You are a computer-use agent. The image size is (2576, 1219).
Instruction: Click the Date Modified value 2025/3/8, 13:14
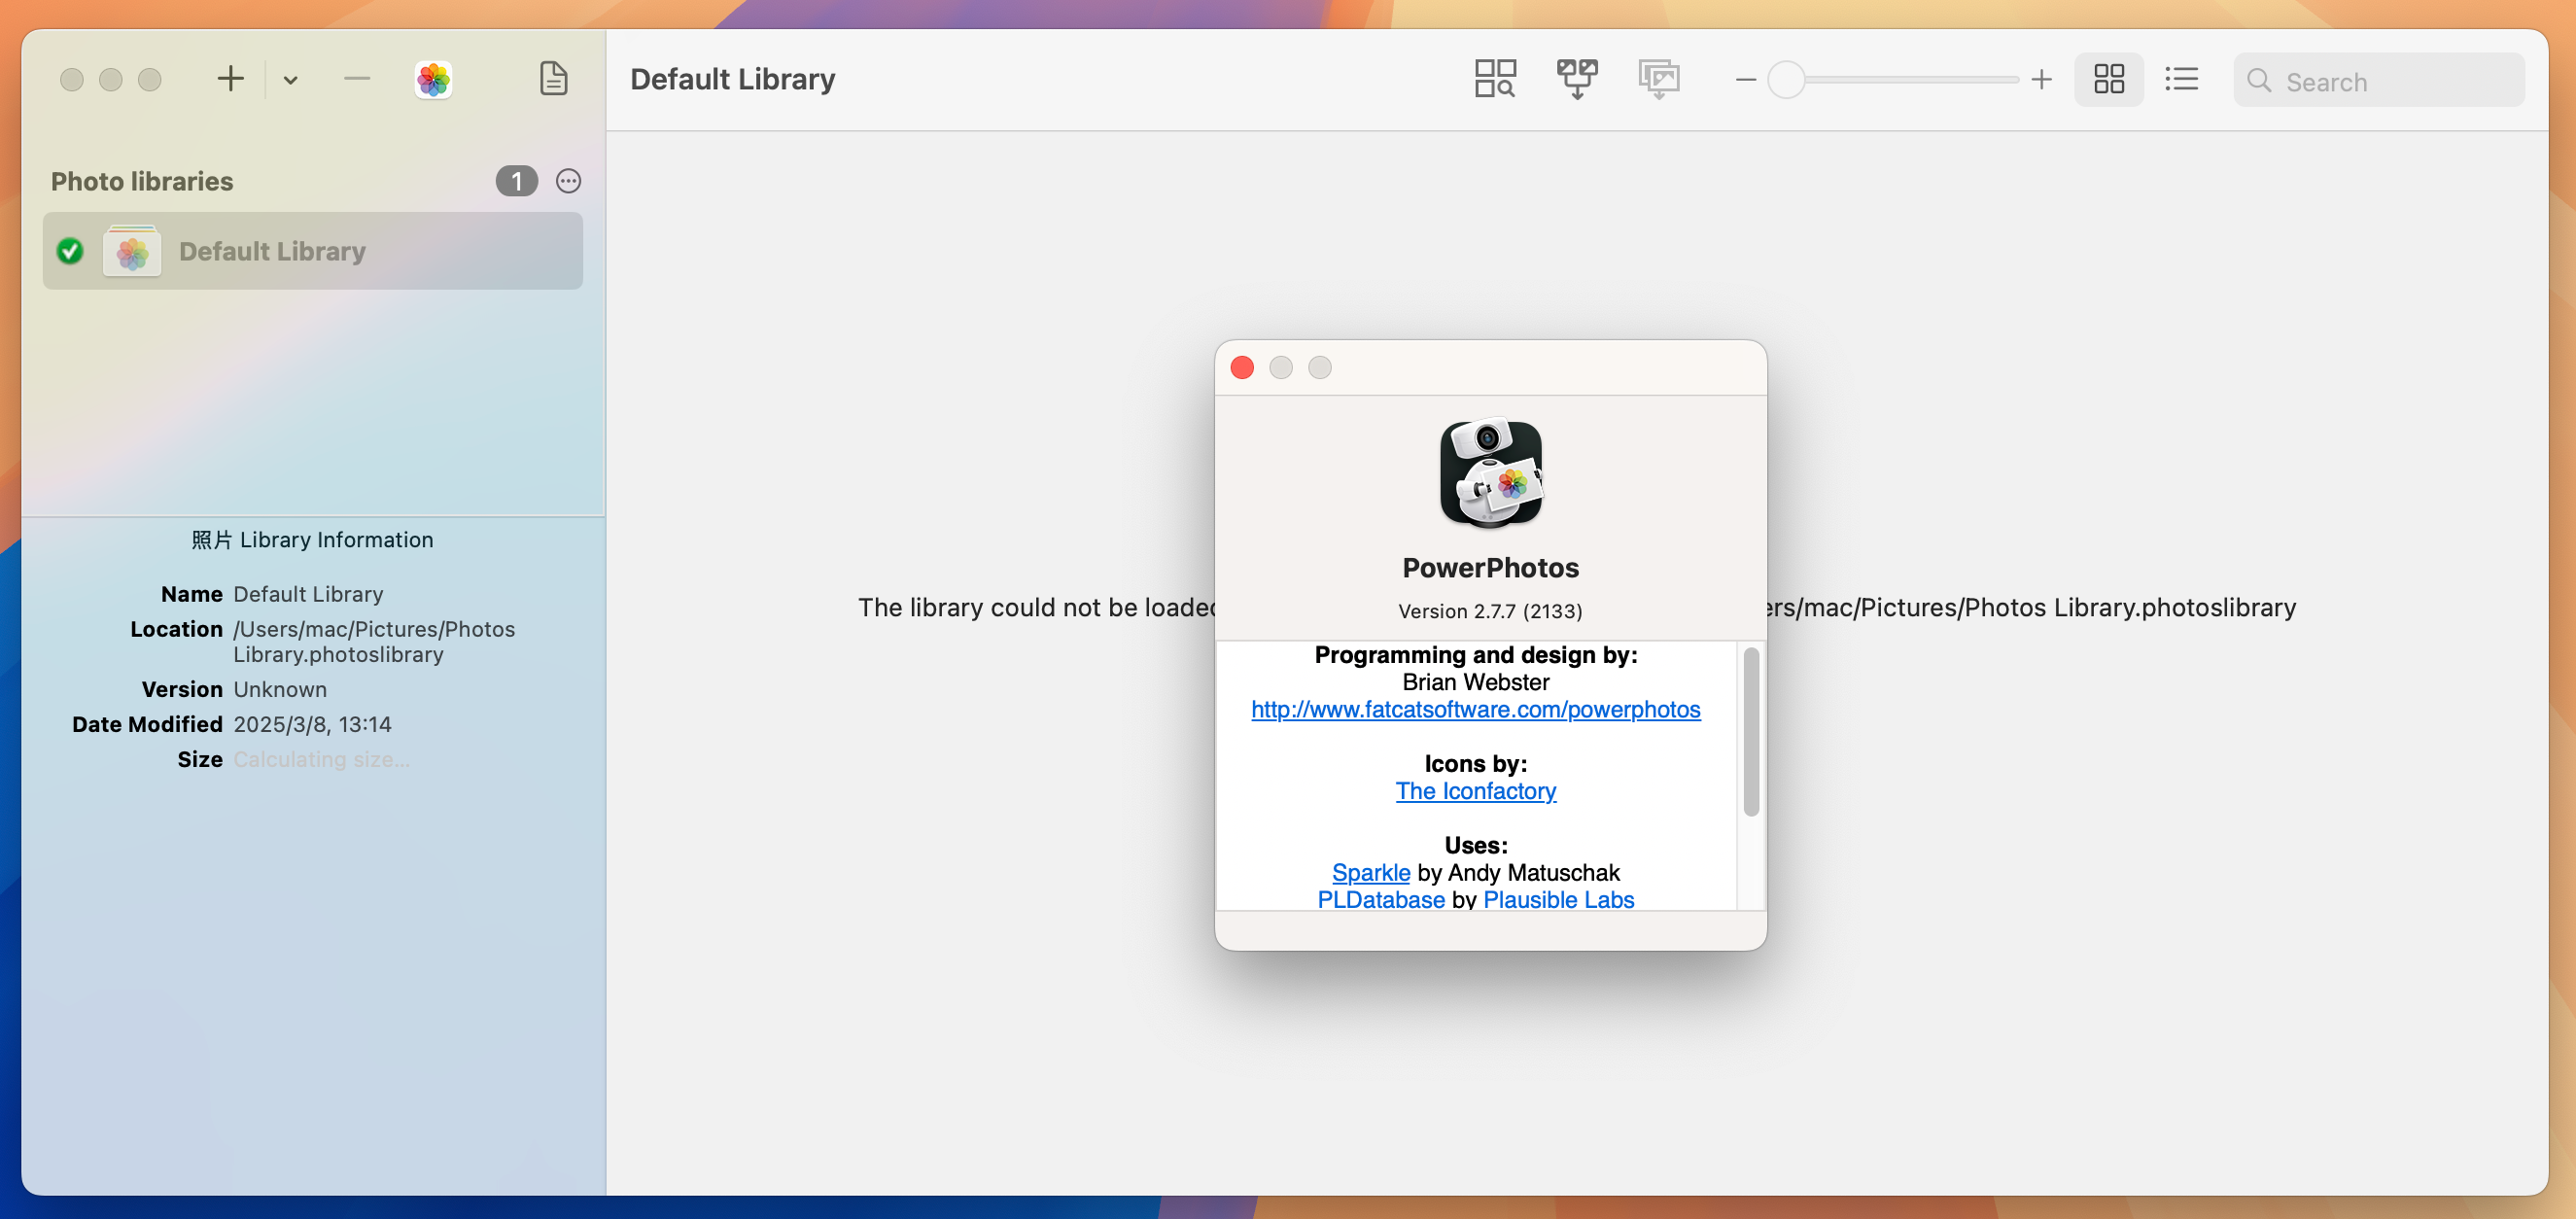312,724
